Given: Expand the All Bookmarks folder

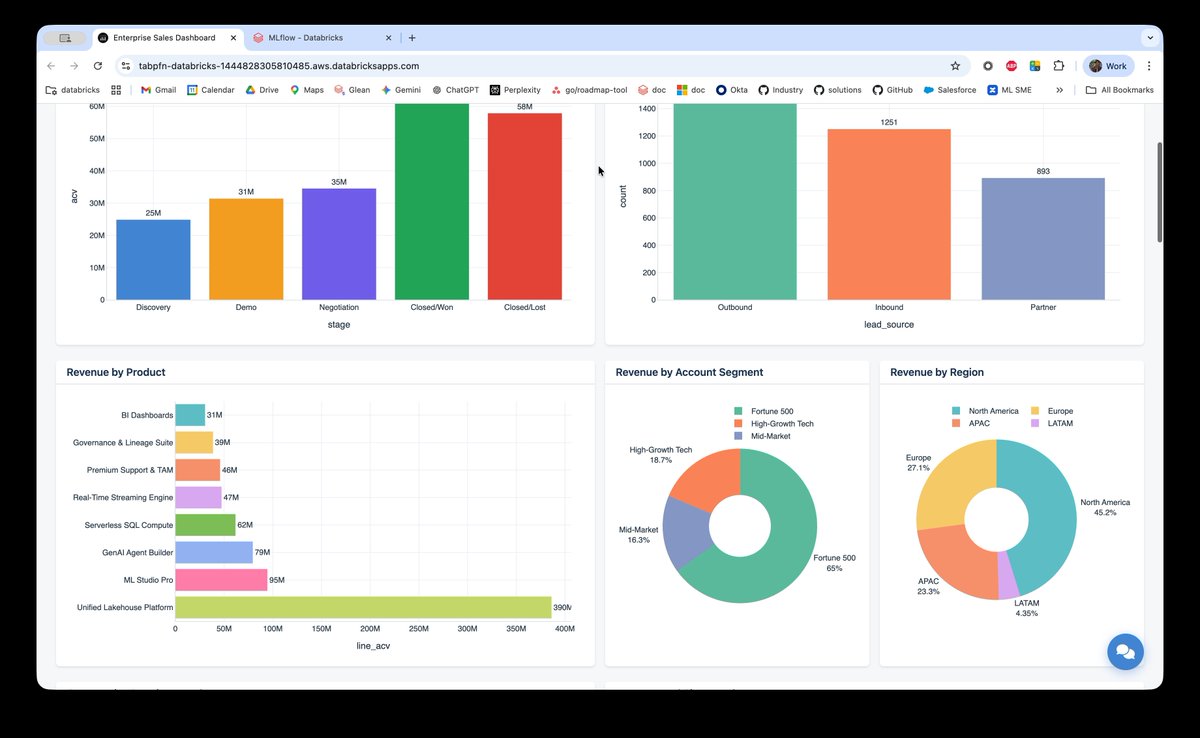Looking at the screenshot, I should pos(1120,90).
